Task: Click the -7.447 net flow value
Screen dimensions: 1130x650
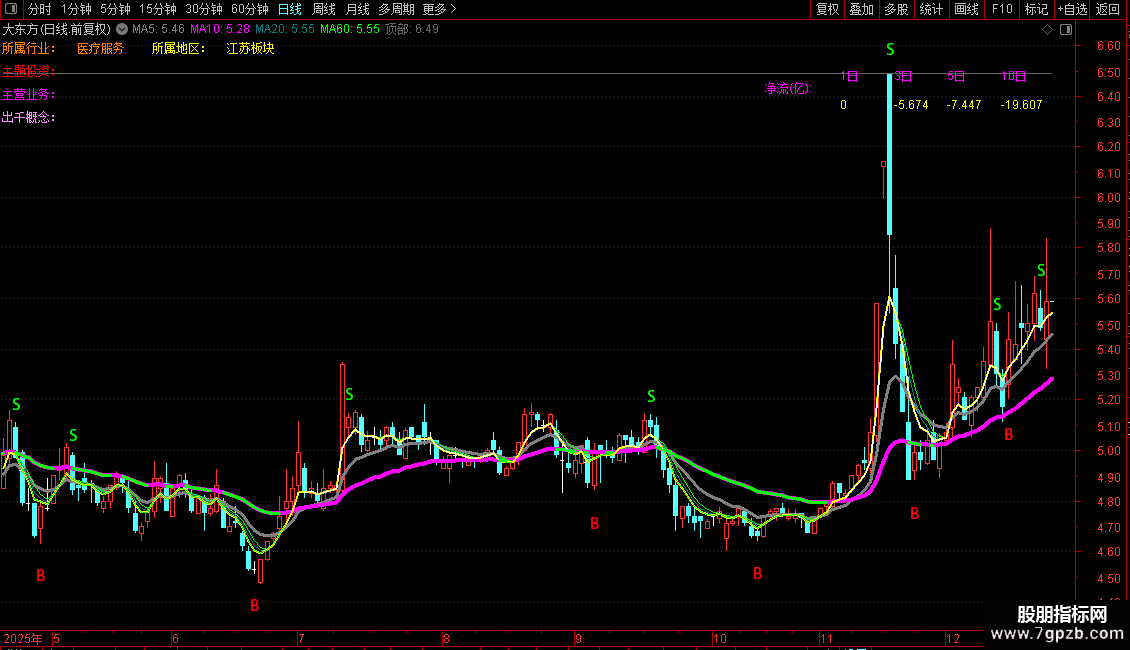Action: [x=964, y=105]
